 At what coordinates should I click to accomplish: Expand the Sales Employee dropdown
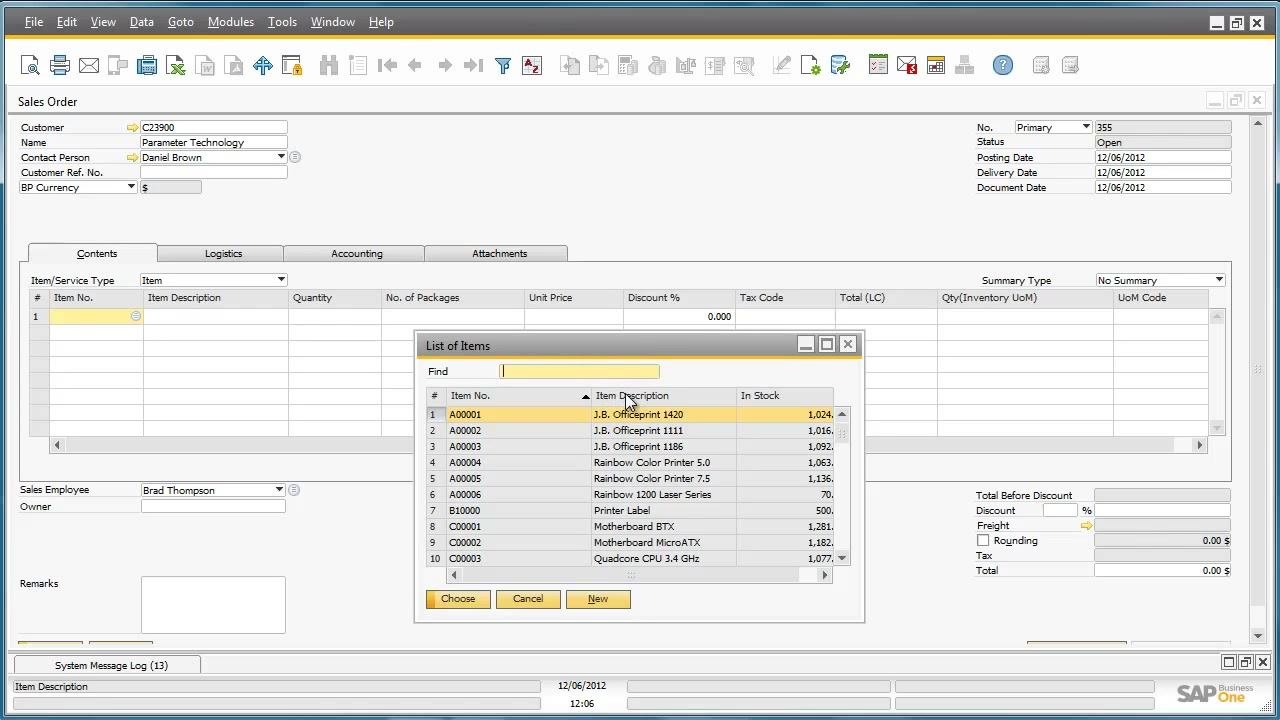279,490
